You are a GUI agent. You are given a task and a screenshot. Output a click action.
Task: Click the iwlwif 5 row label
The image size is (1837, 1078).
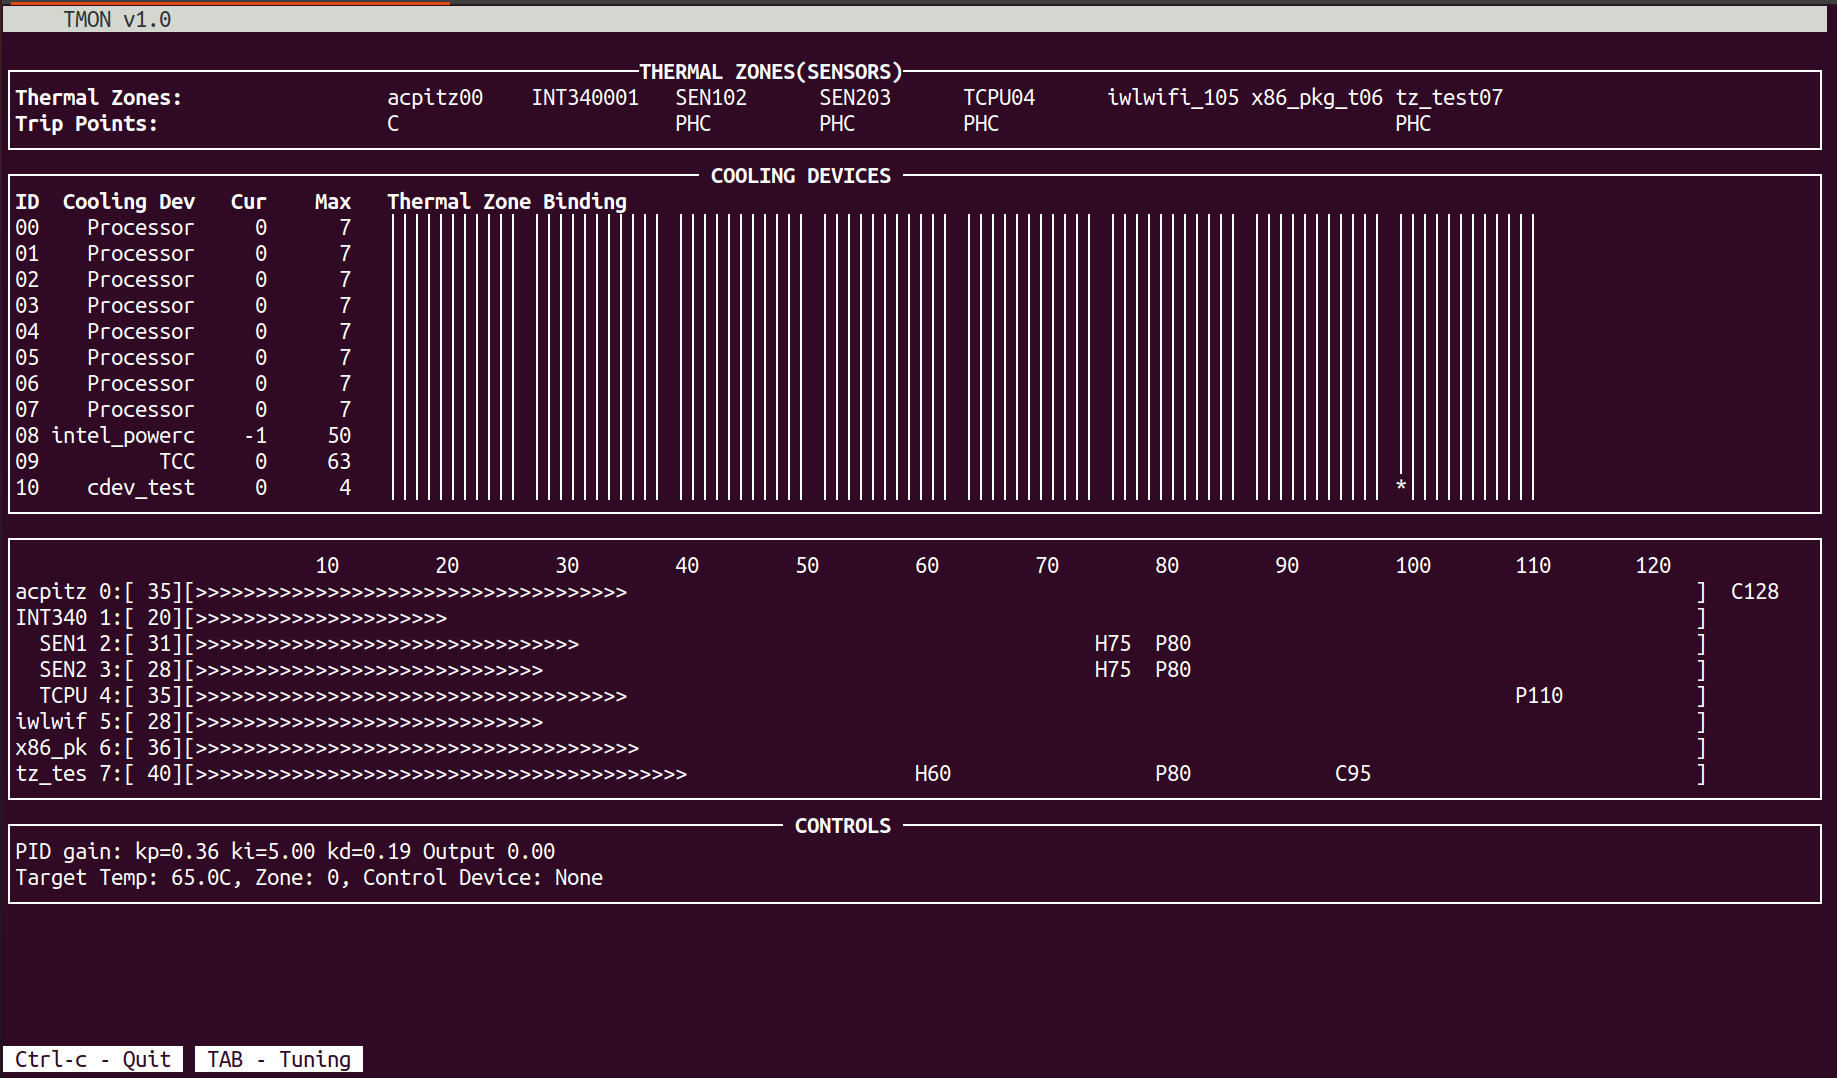click(69, 722)
